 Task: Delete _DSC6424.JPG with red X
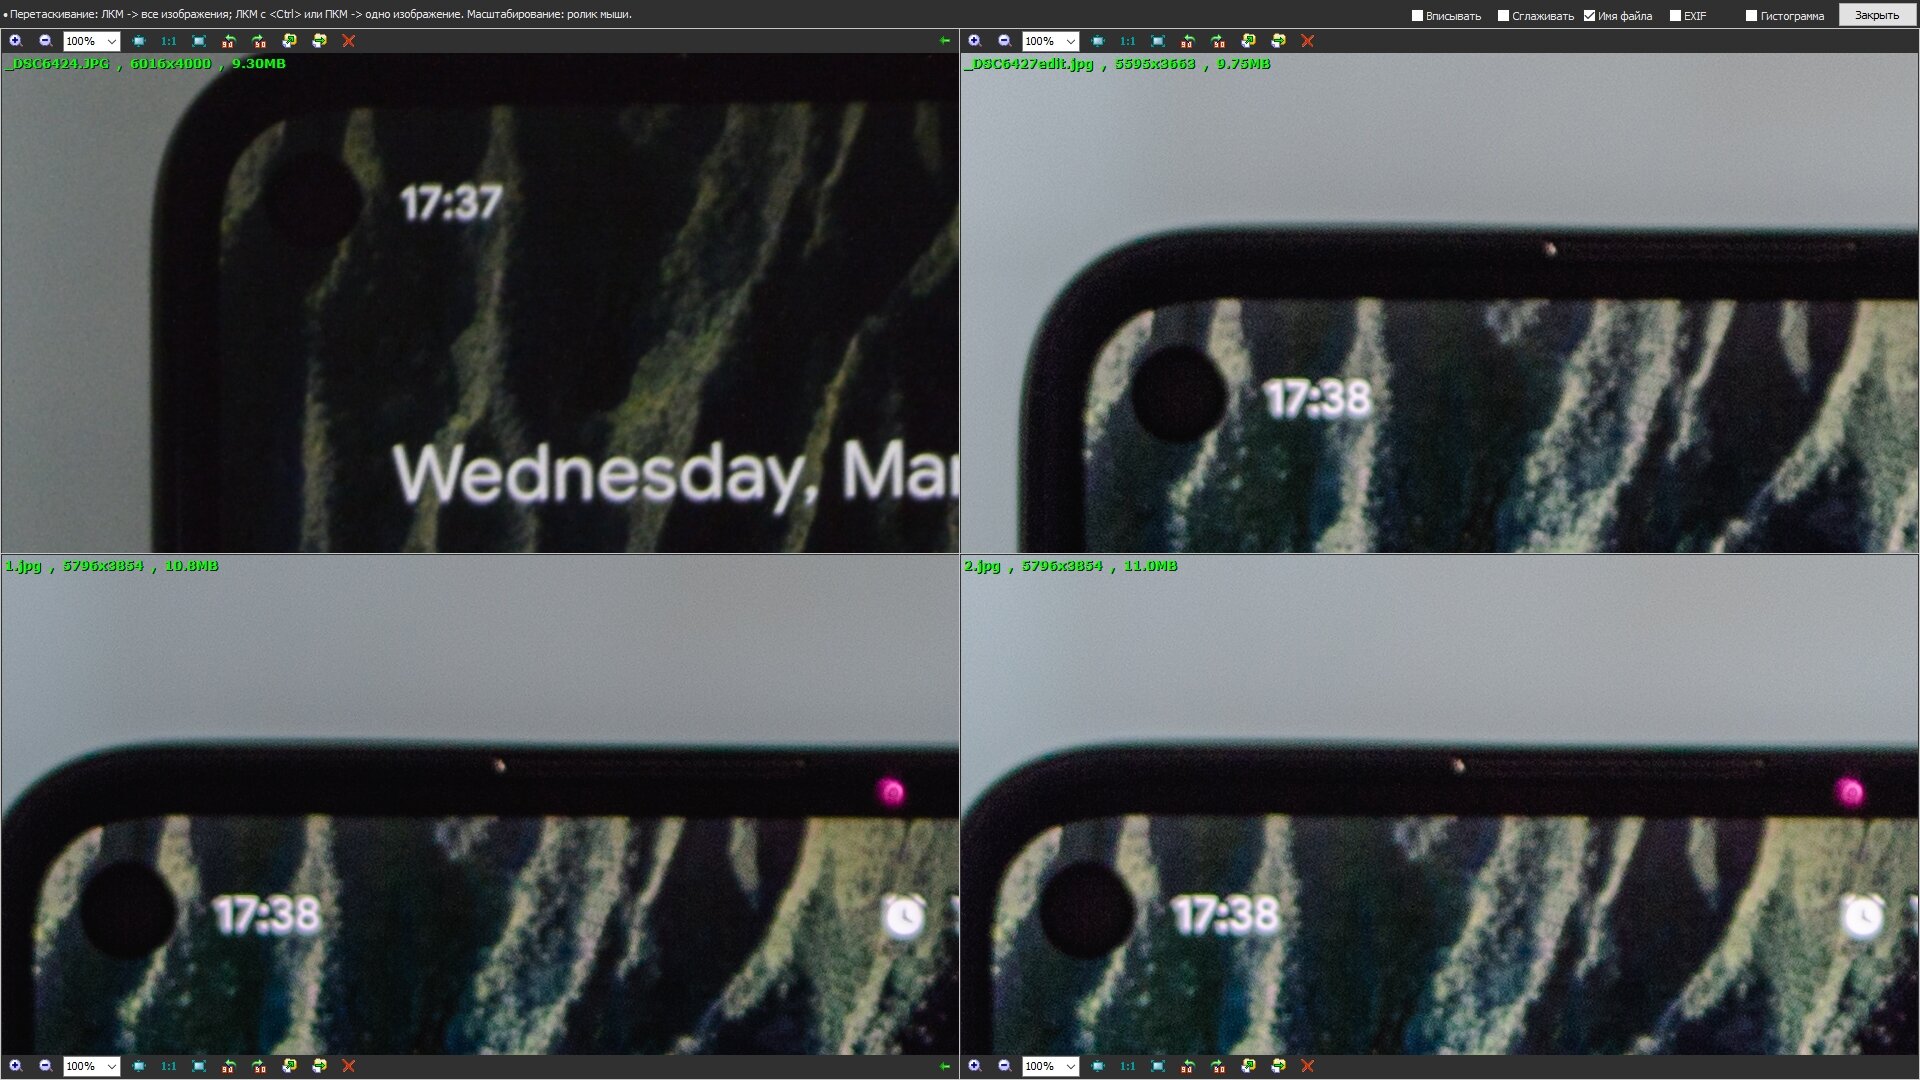(349, 41)
